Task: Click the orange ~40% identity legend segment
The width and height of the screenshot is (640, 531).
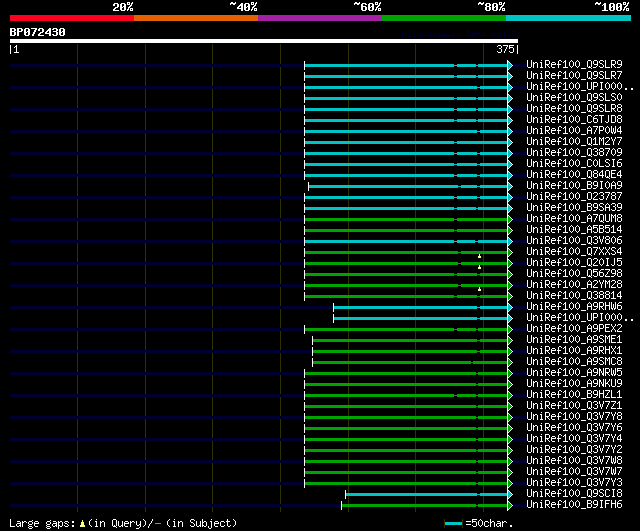Action: click(195, 18)
